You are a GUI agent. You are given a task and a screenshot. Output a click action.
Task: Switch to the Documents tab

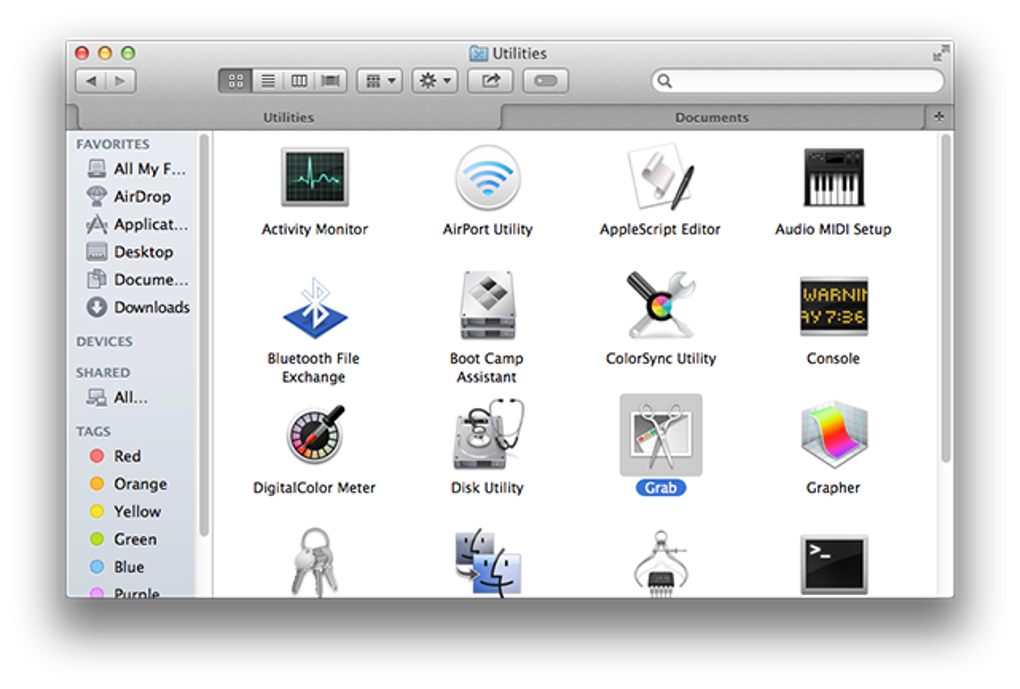click(x=711, y=117)
